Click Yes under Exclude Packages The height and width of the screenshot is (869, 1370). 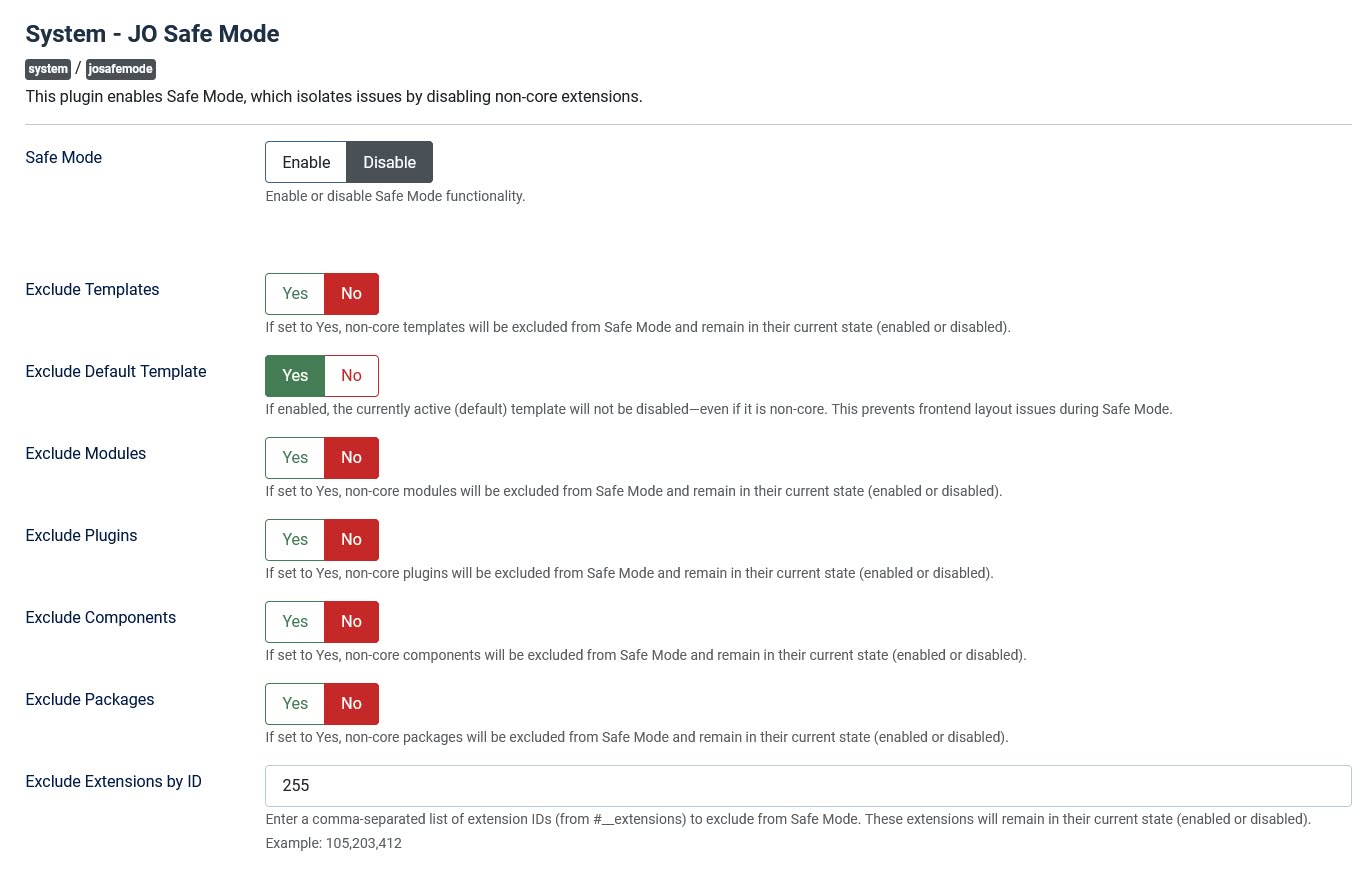[x=295, y=704]
